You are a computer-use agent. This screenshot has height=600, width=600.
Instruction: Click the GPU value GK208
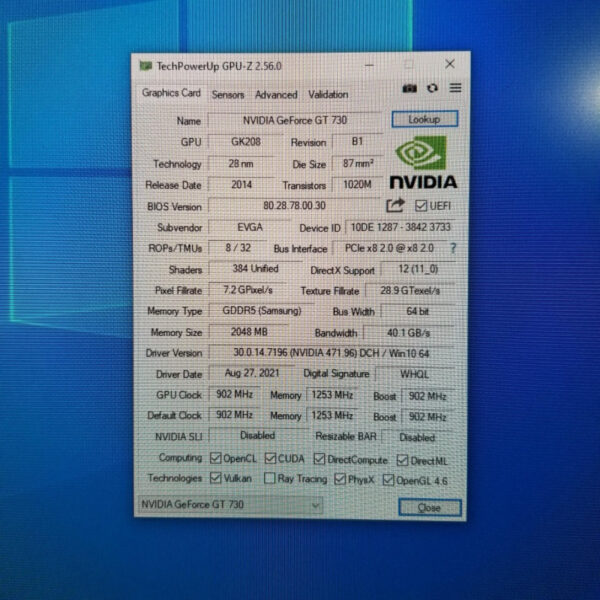pos(246,142)
